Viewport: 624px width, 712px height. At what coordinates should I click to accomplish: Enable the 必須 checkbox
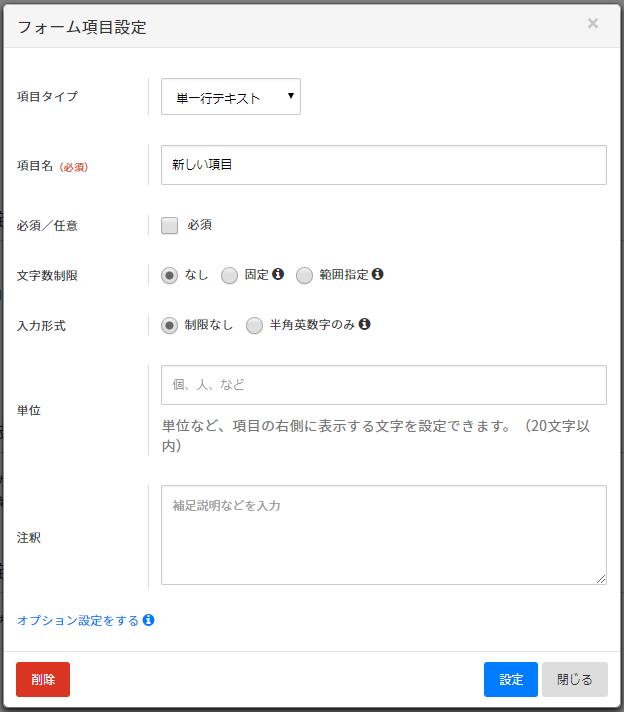(169, 225)
